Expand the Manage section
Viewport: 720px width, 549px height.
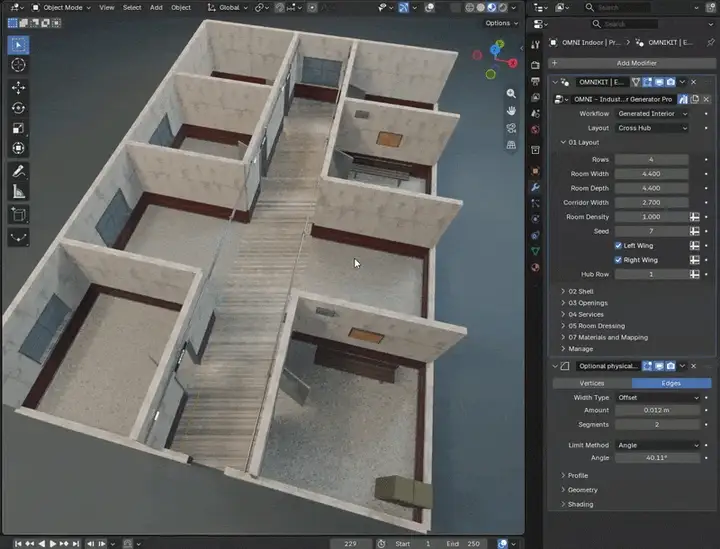pos(576,349)
